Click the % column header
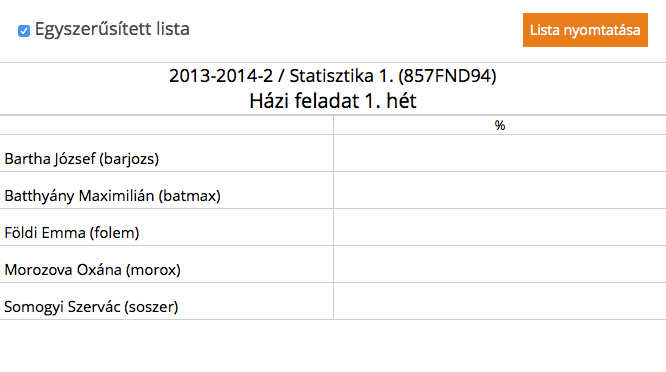 [500, 125]
